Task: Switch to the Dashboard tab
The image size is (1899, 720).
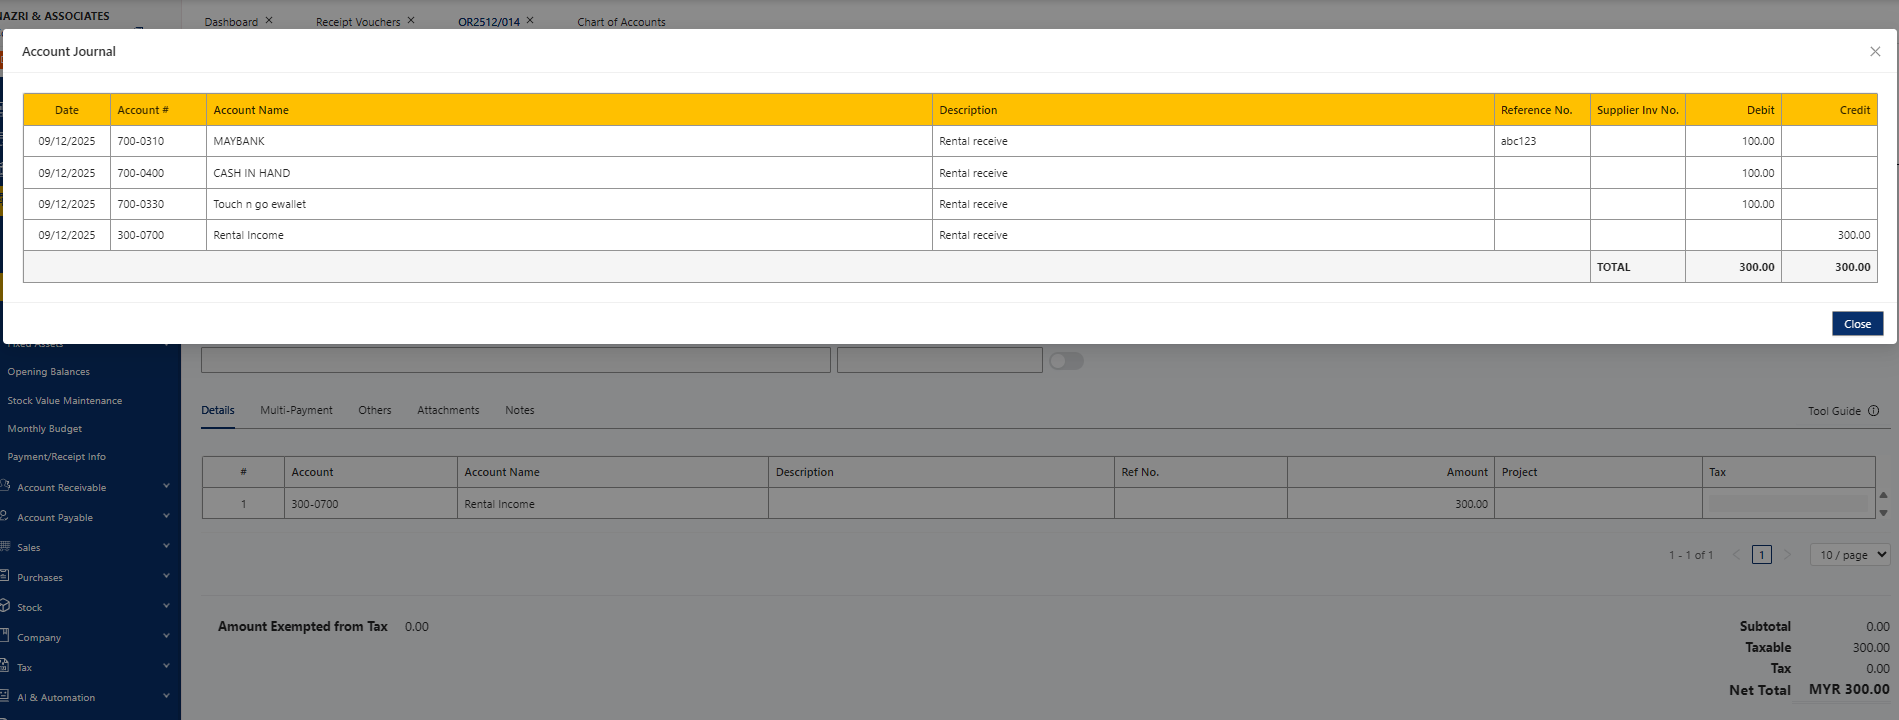Action: 231,22
